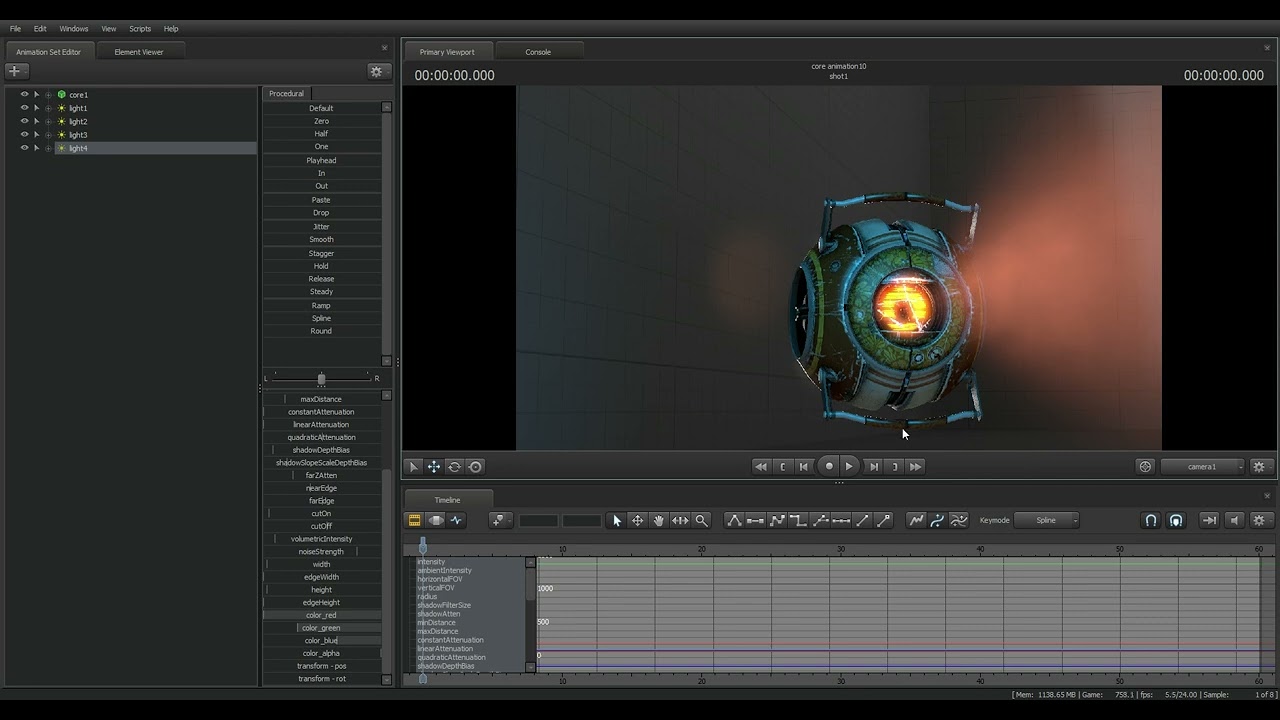
Task: Toggle selectable arrow for core1
Action: (x=37, y=94)
